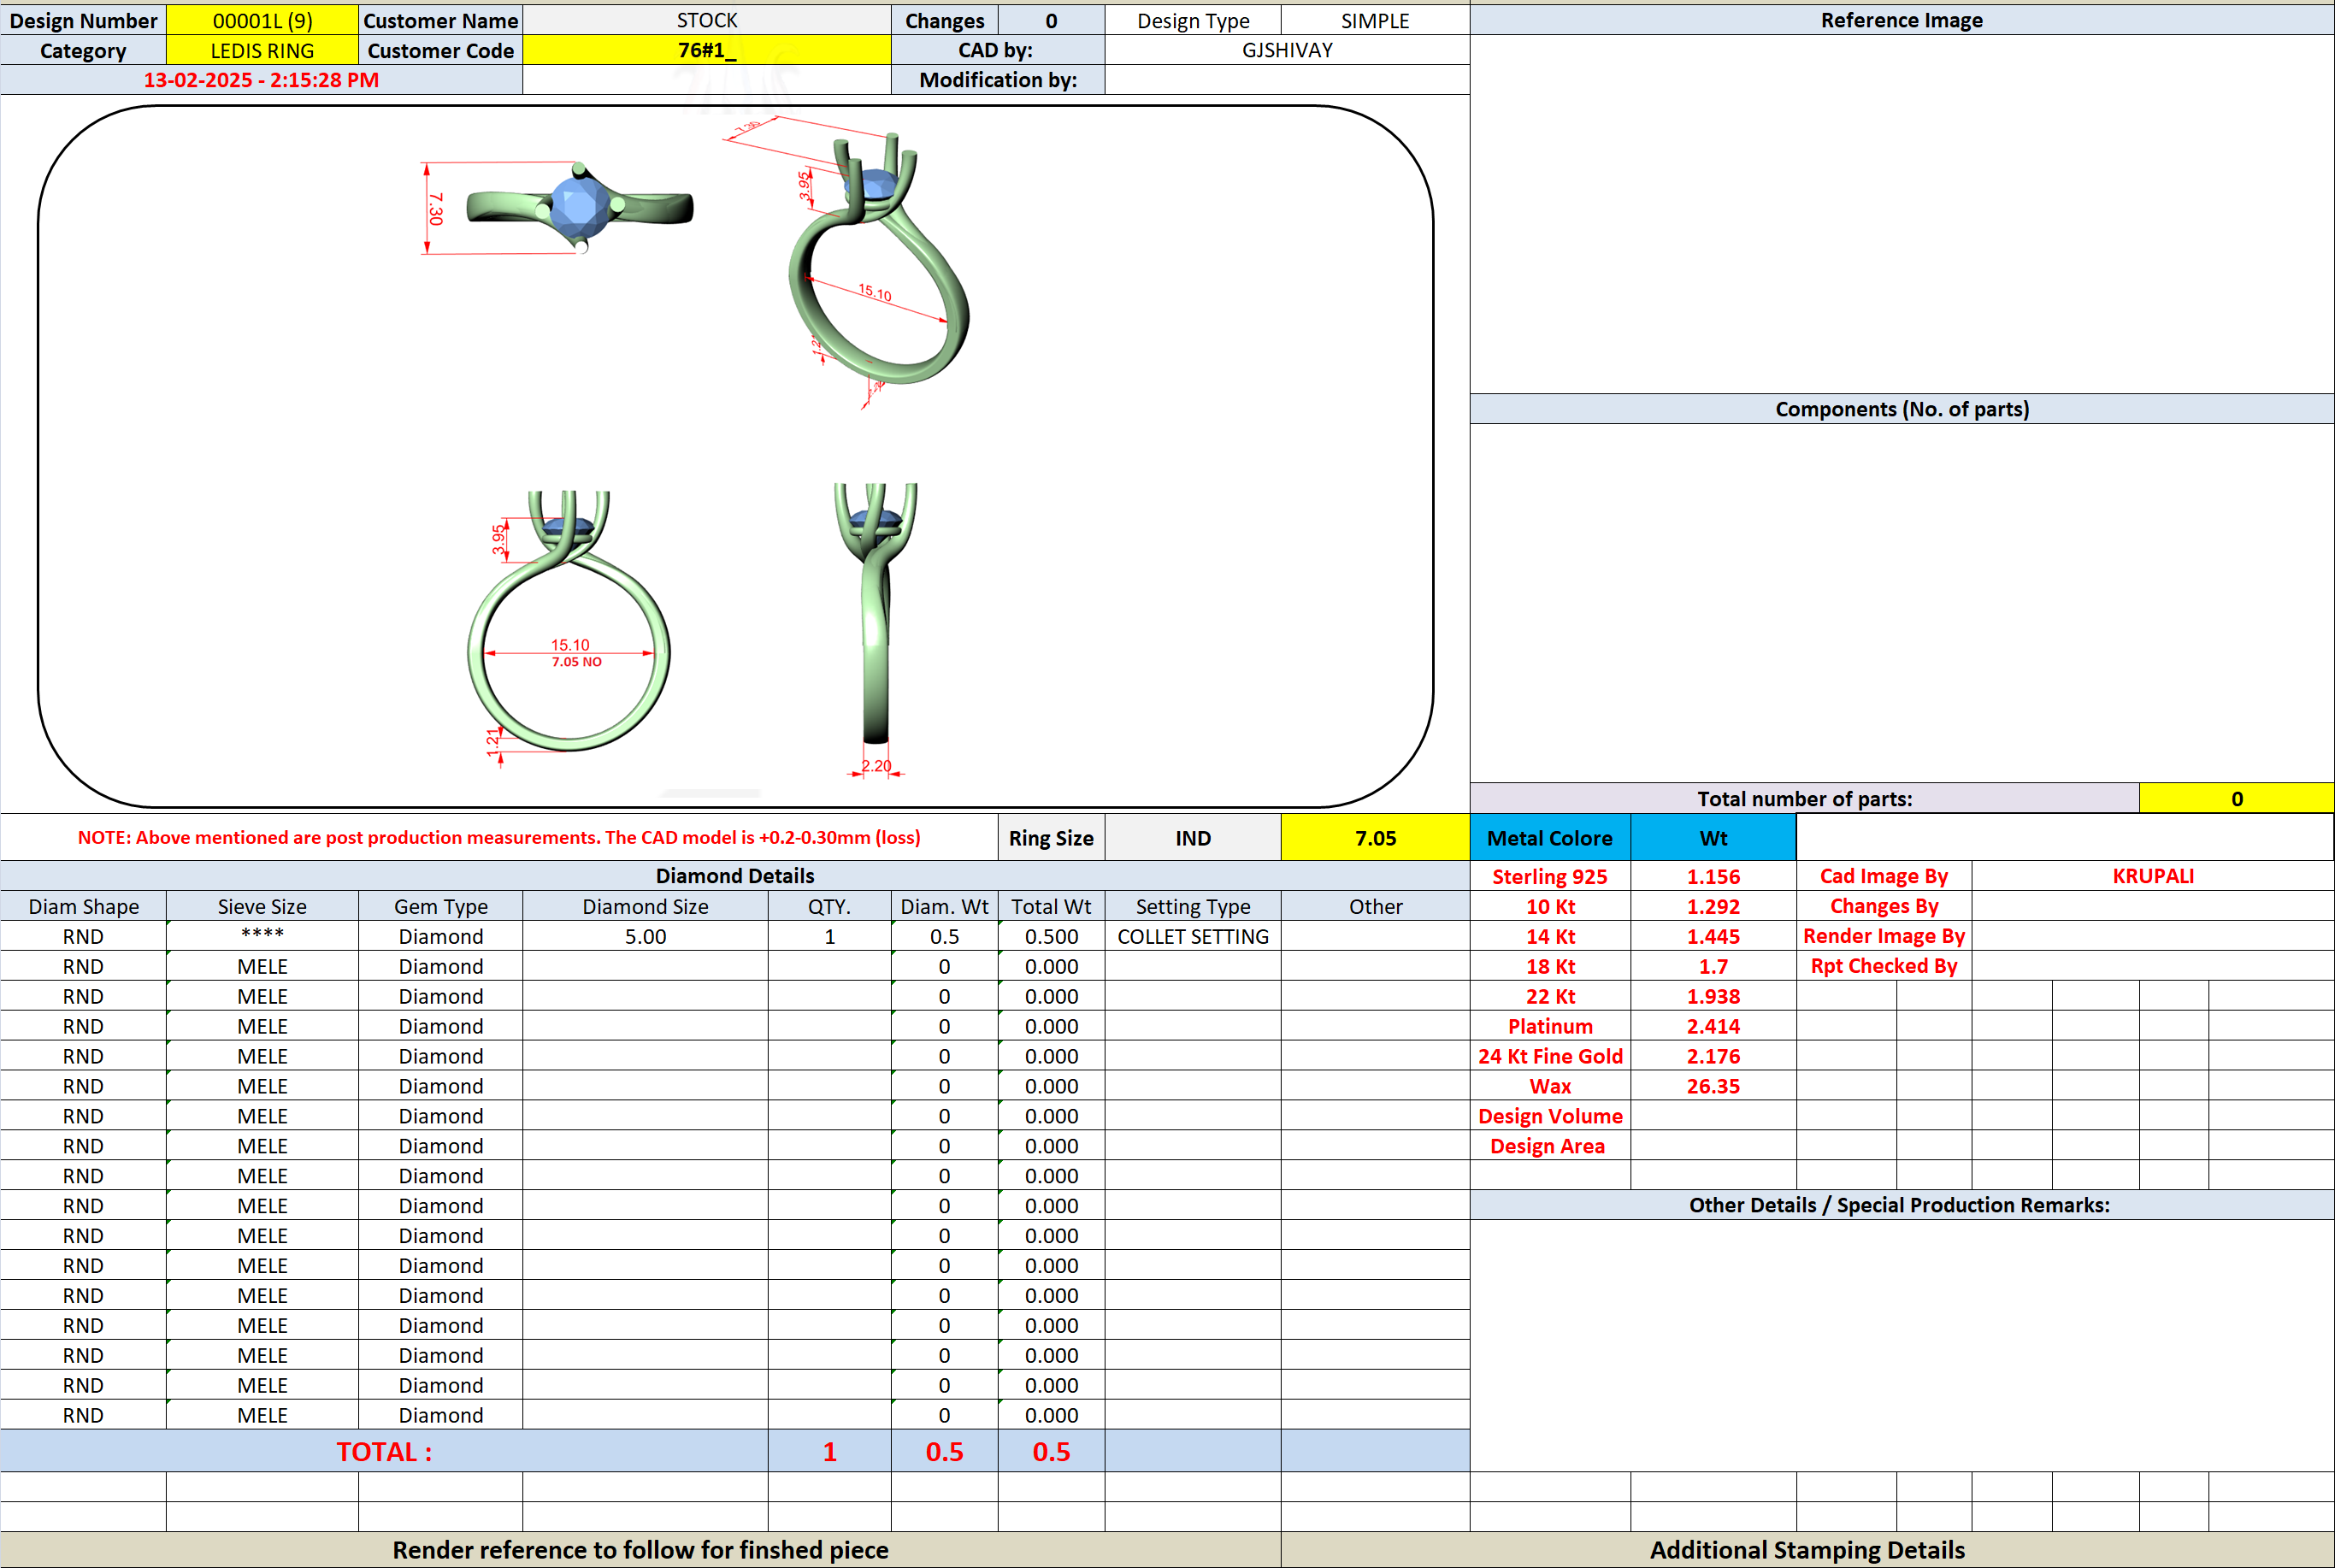Screen dimensions: 2335x1568
Task: Click the Design Area label
Action: coord(1550,1146)
